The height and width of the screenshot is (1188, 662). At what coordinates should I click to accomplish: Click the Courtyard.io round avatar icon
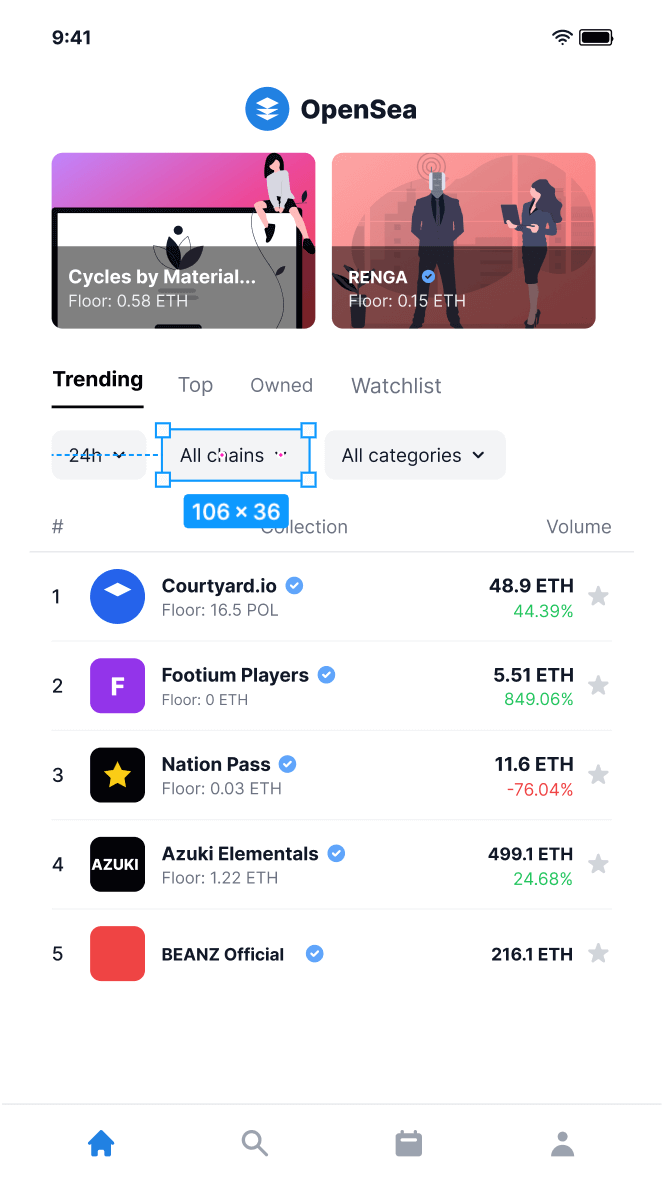tap(117, 596)
